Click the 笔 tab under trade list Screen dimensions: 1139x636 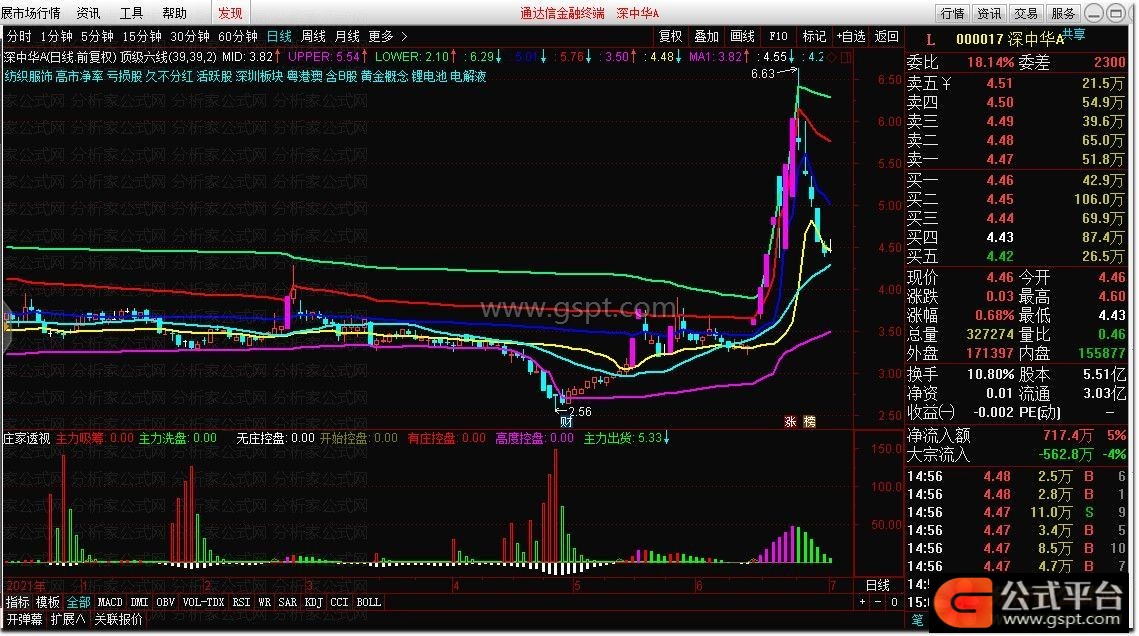click(917, 619)
